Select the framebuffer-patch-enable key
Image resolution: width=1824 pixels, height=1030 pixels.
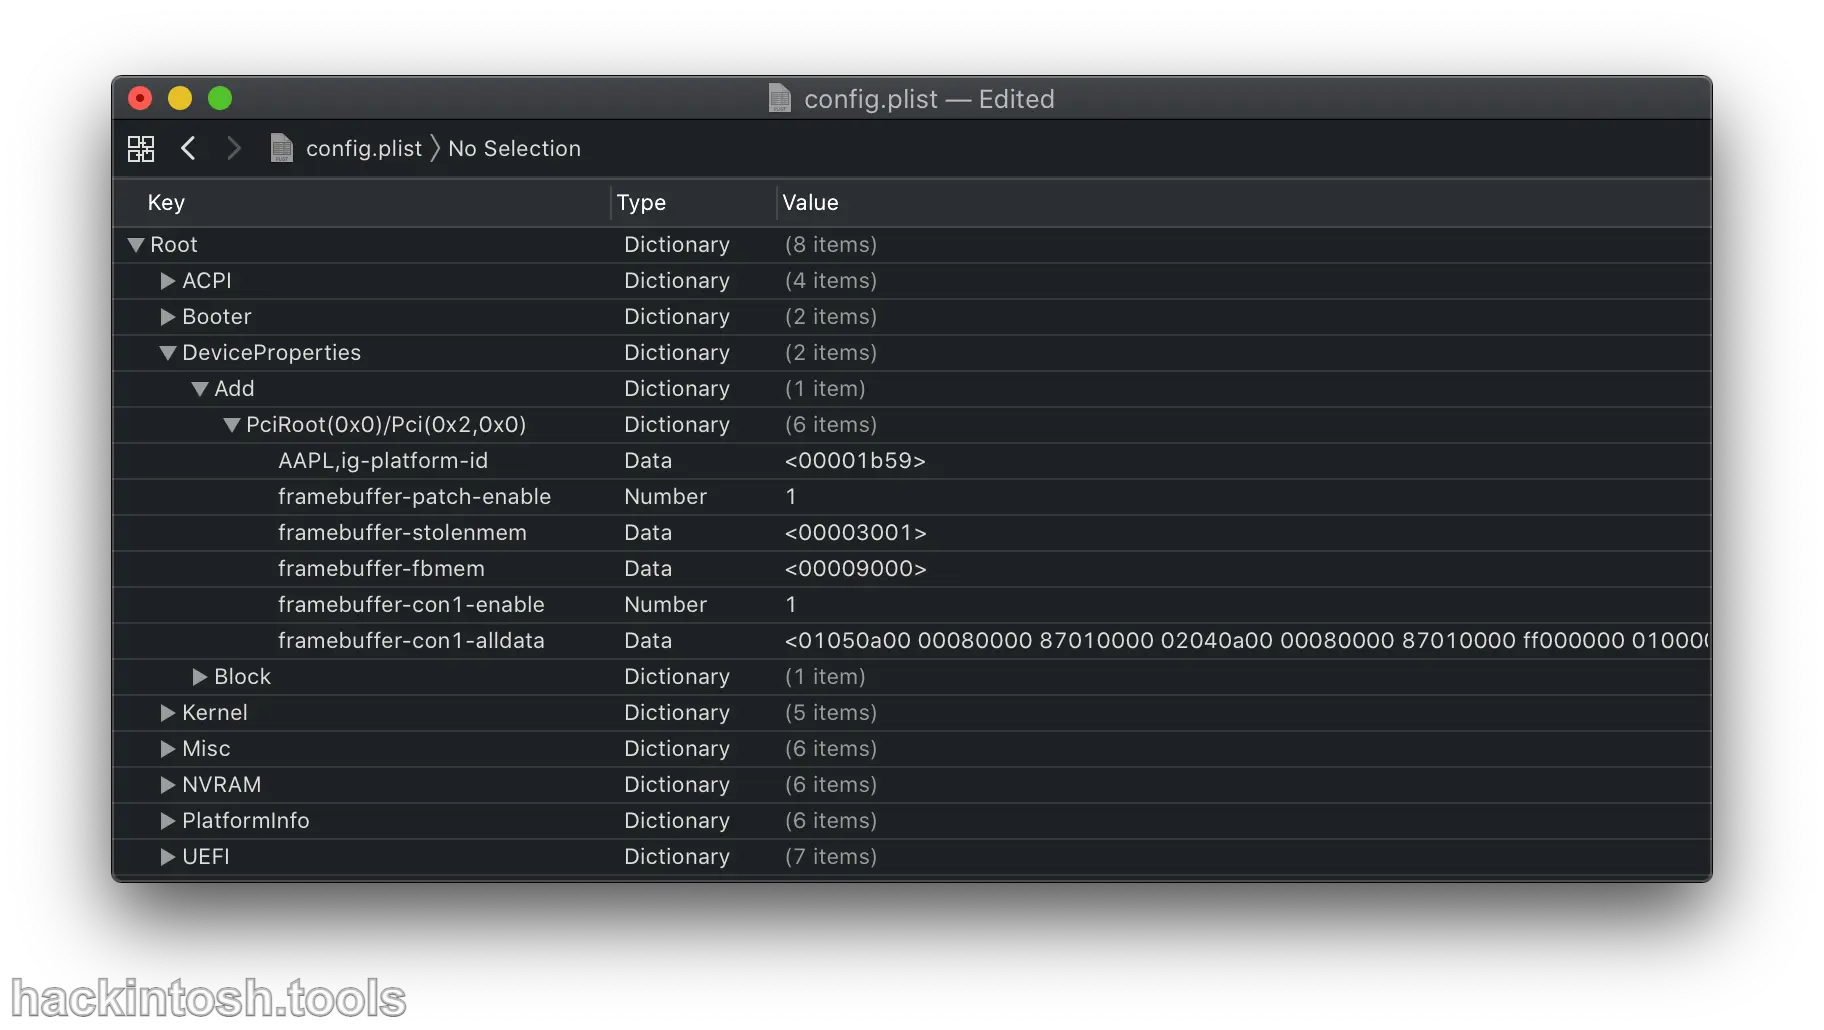pyautogui.click(x=415, y=497)
